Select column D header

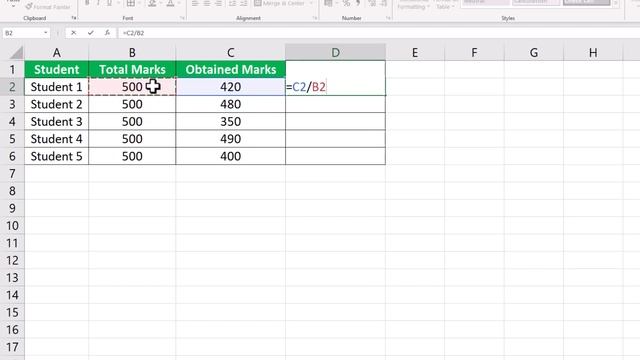coord(336,53)
